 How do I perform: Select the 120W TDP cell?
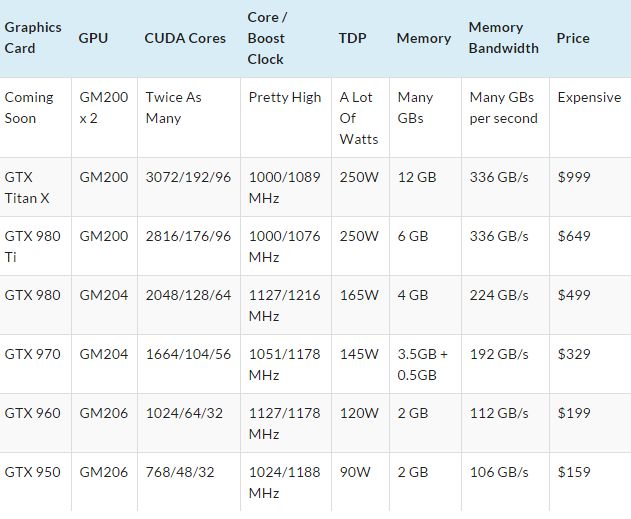point(359,413)
